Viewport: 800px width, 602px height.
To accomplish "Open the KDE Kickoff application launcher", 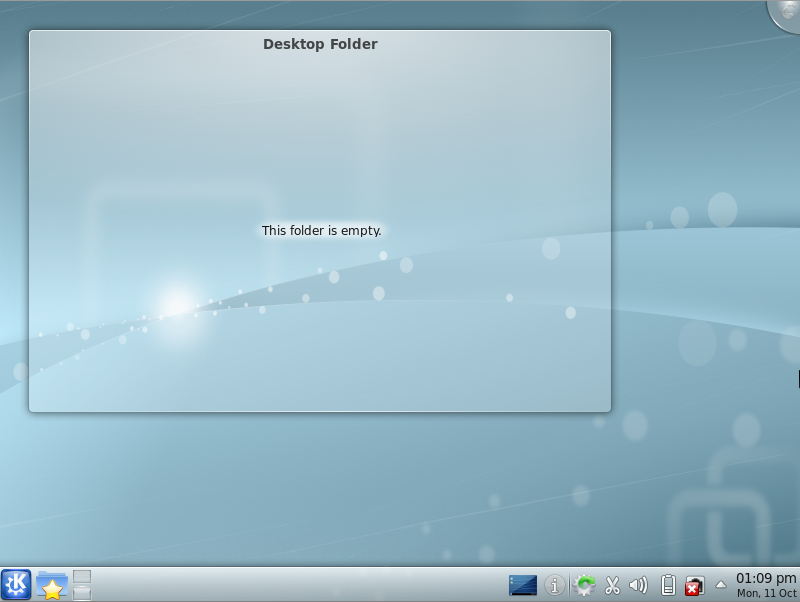I will 16,585.
